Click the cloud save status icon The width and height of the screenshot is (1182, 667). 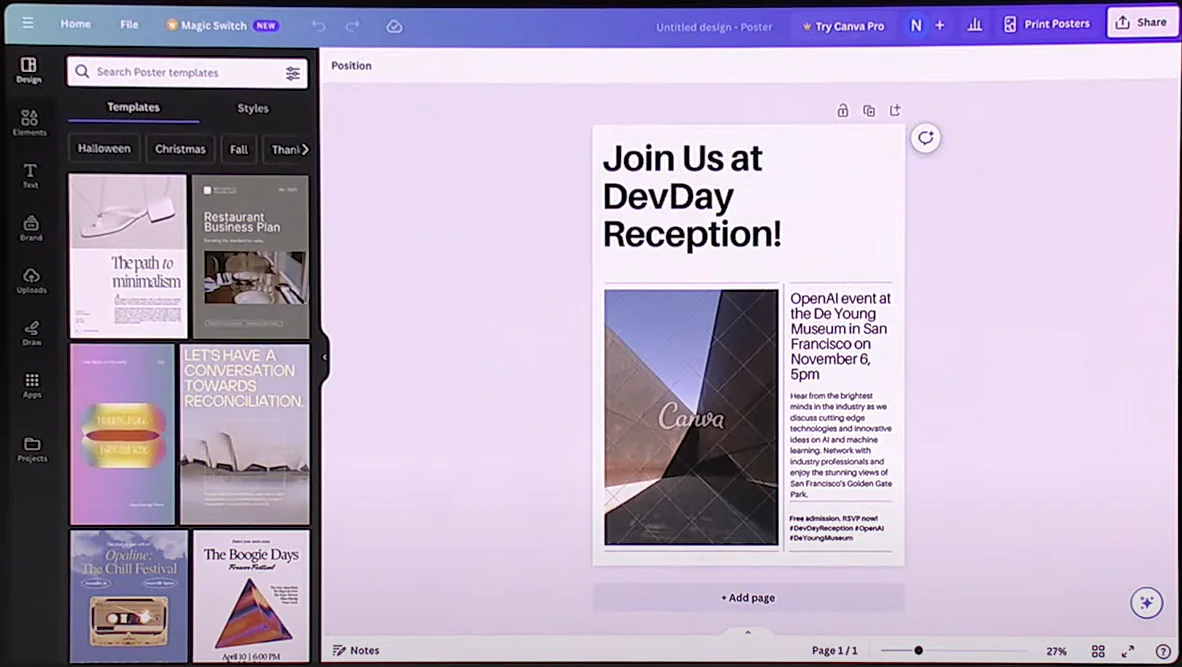(394, 26)
